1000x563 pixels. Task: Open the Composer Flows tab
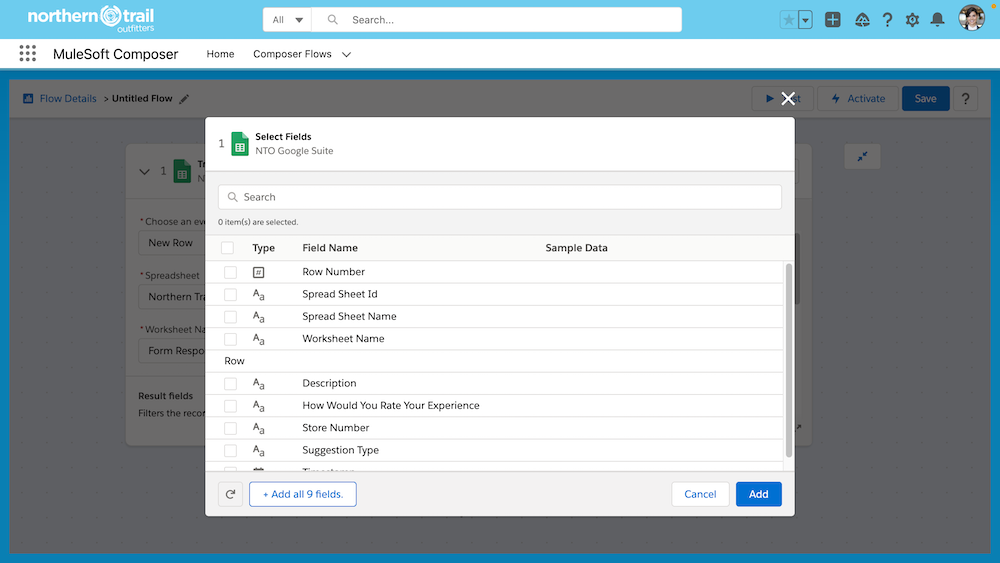[292, 54]
